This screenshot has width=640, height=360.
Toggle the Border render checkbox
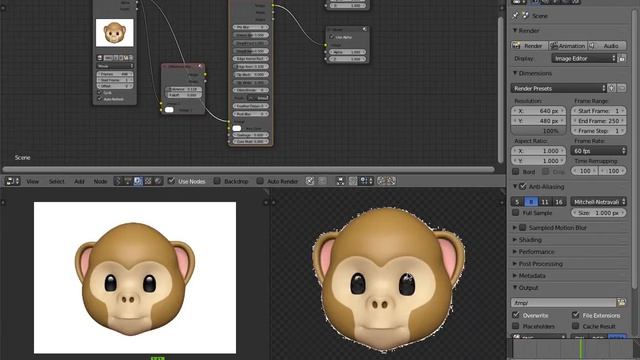(x=516, y=171)
